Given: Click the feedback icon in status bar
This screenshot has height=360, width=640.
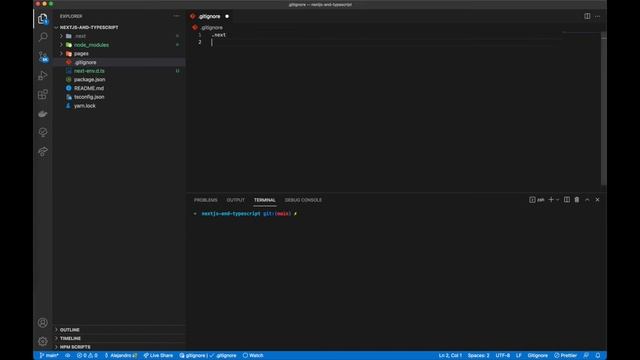Looking at the screenshot, I should [x=586, y=355].
